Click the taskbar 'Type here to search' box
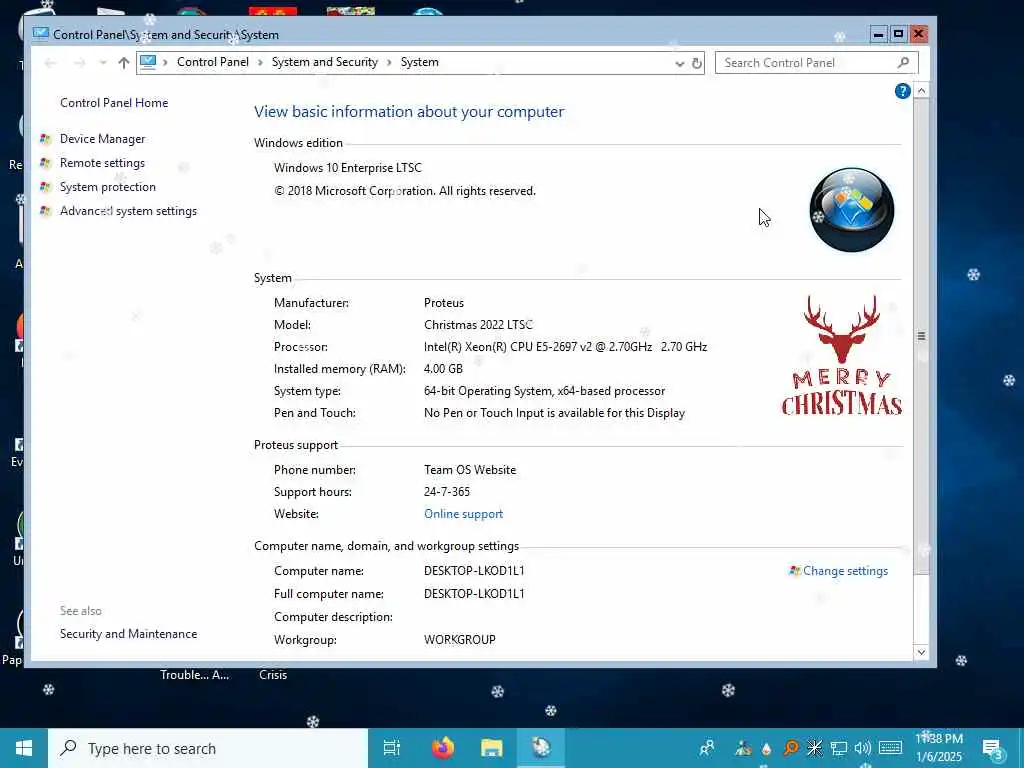 208,748
